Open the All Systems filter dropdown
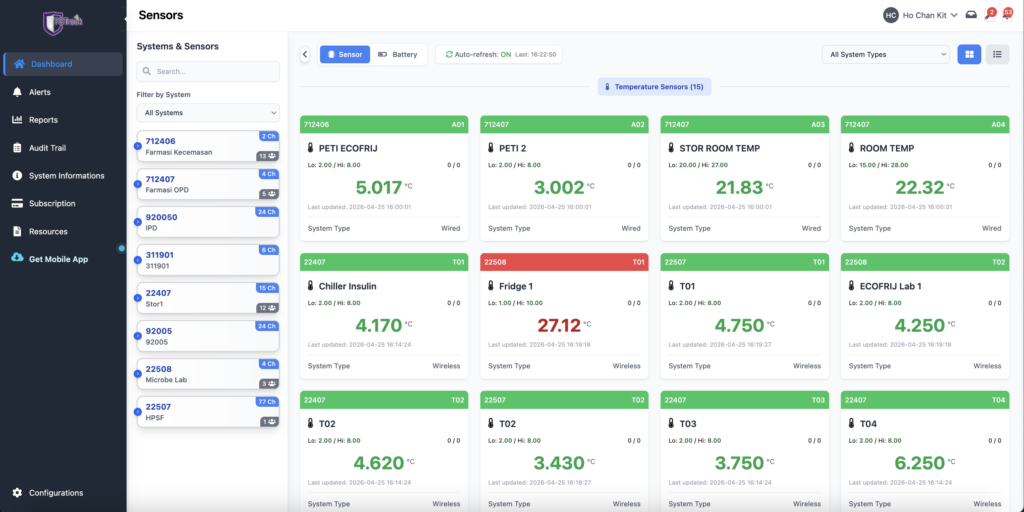1024x512 pixels. (208, 113)
